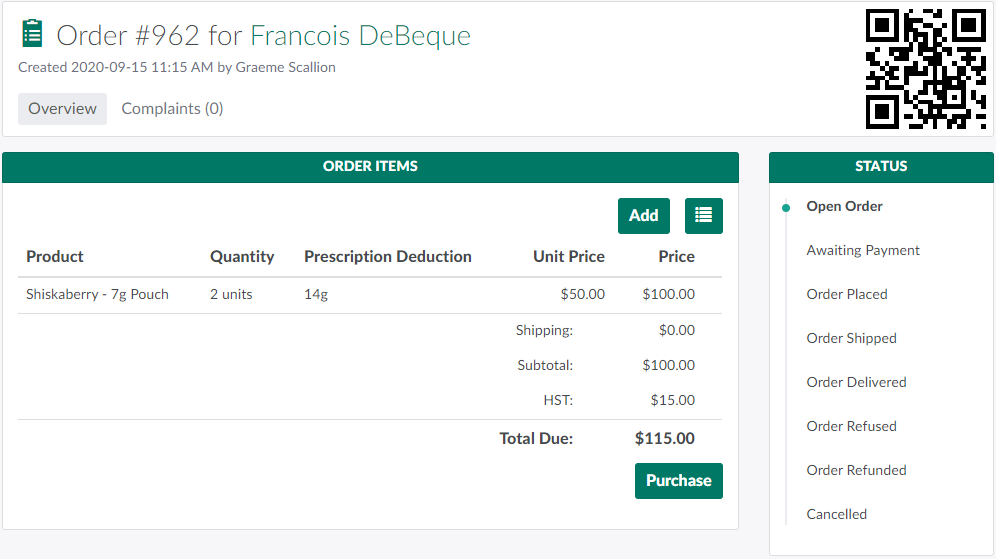Click the Product column header

(x=55, y=257)
